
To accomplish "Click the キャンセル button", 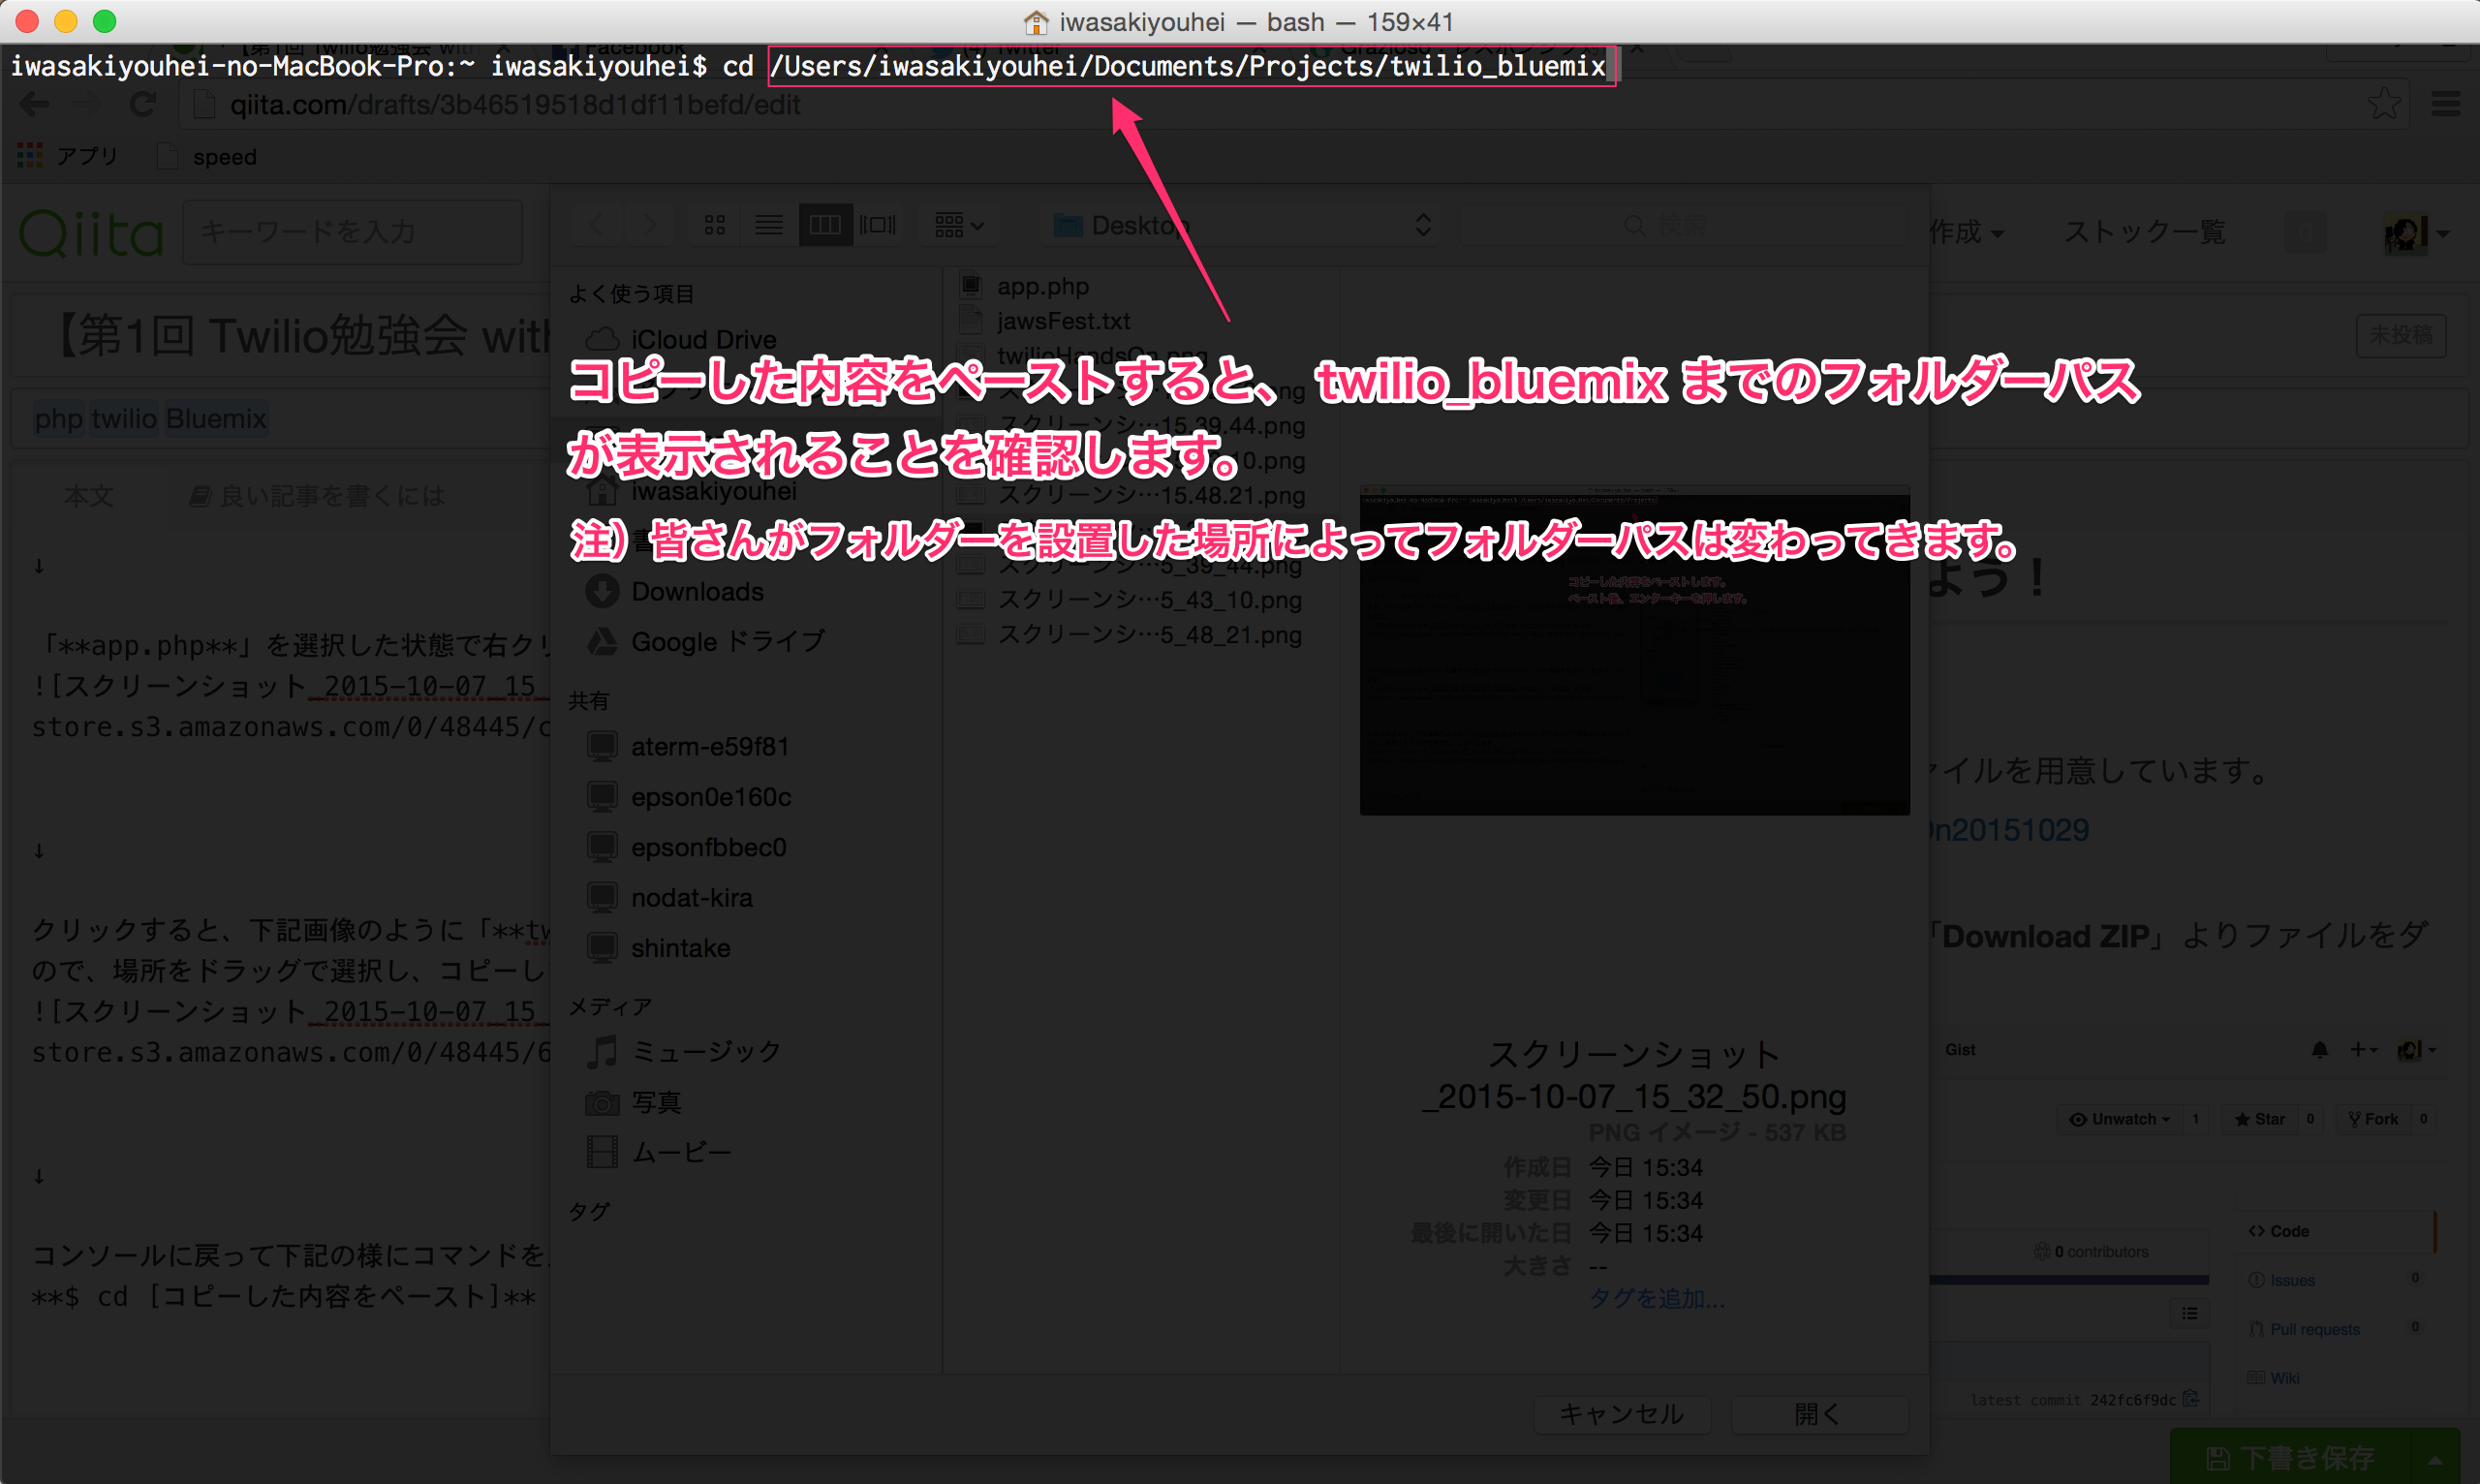I will (1622, 1414).
